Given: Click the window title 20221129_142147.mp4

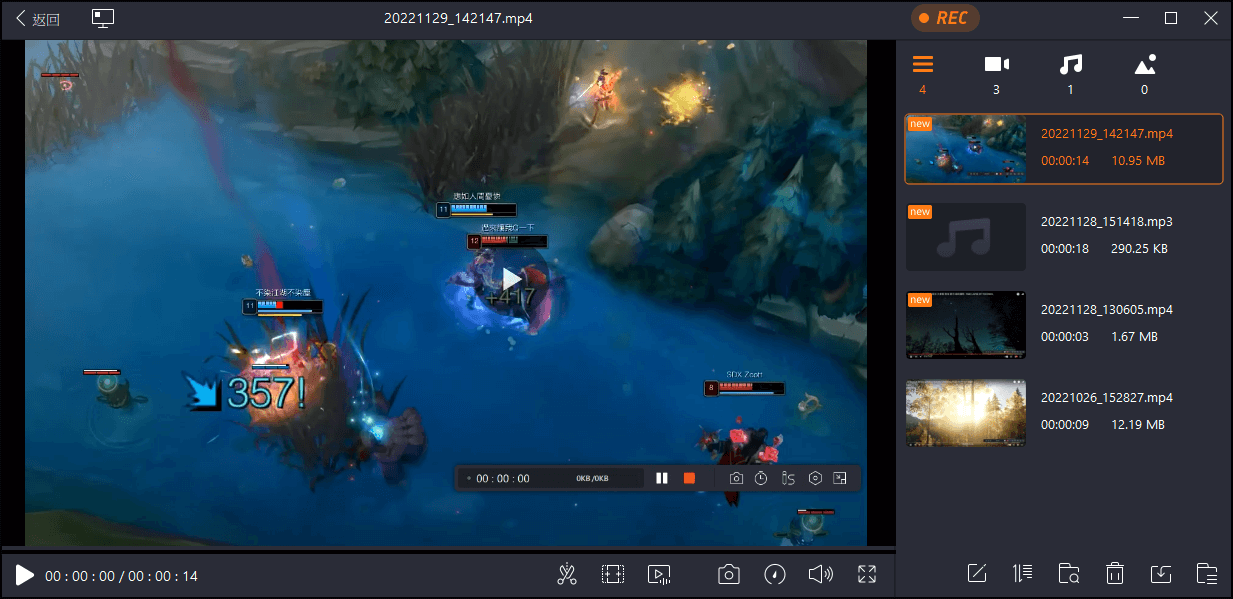Looking at the screenshot, I should point(458,18).
